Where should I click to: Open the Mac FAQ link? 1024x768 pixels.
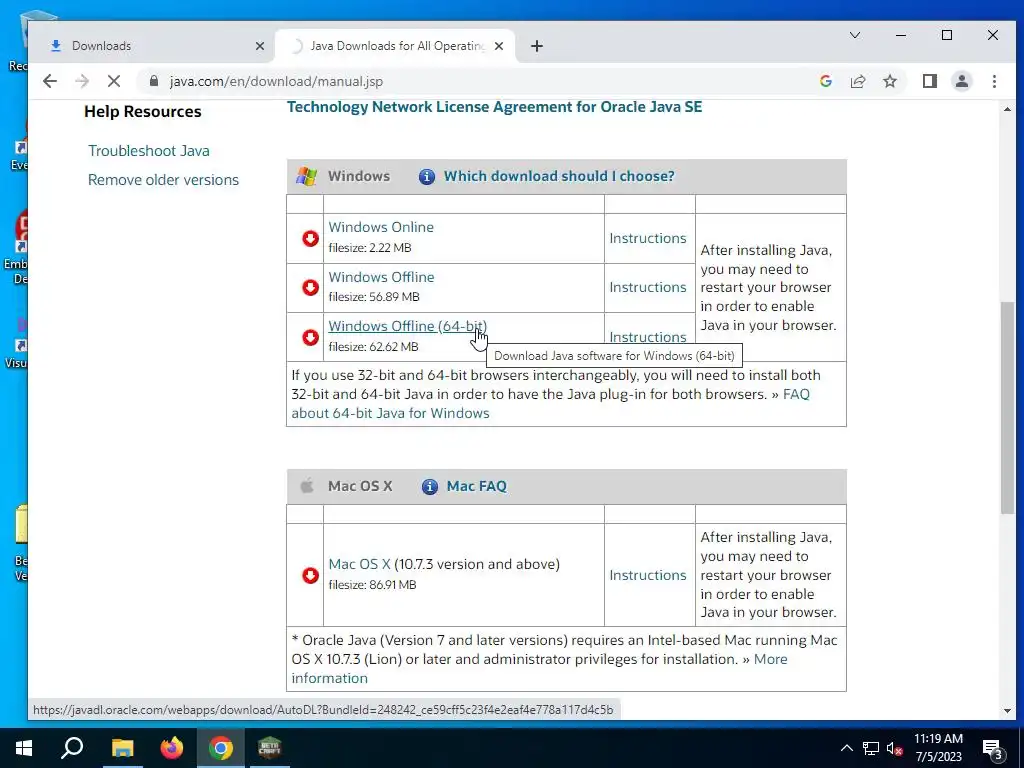(x=476, y=487)
